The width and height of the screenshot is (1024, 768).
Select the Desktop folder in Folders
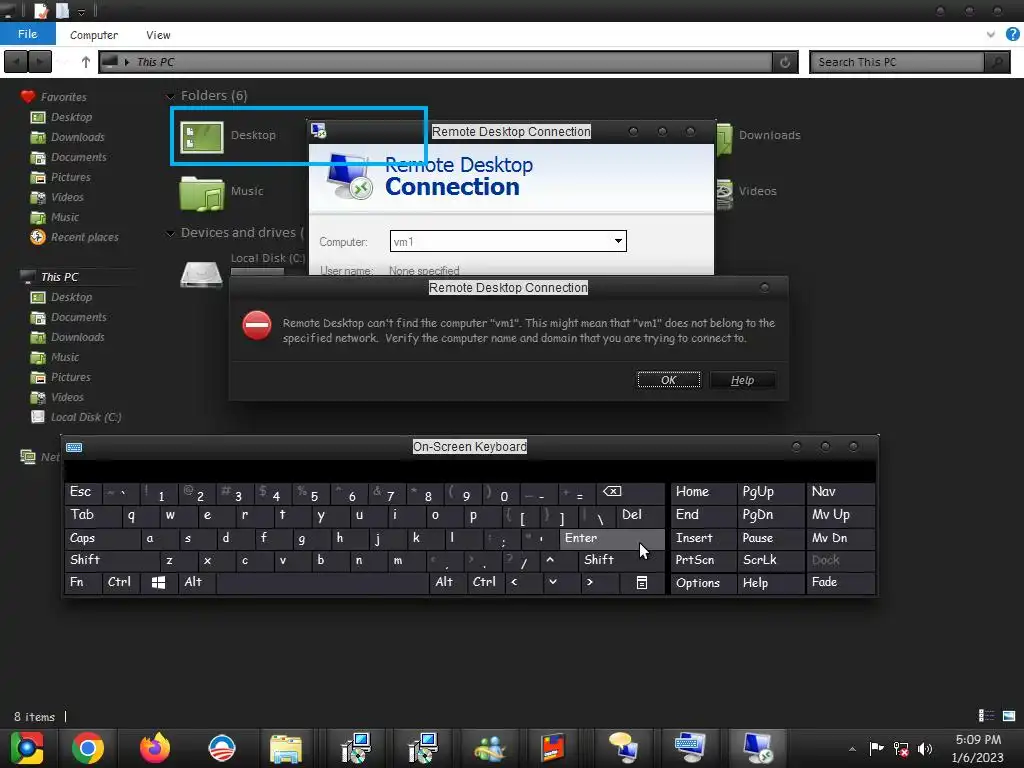[x=229, y=136]
